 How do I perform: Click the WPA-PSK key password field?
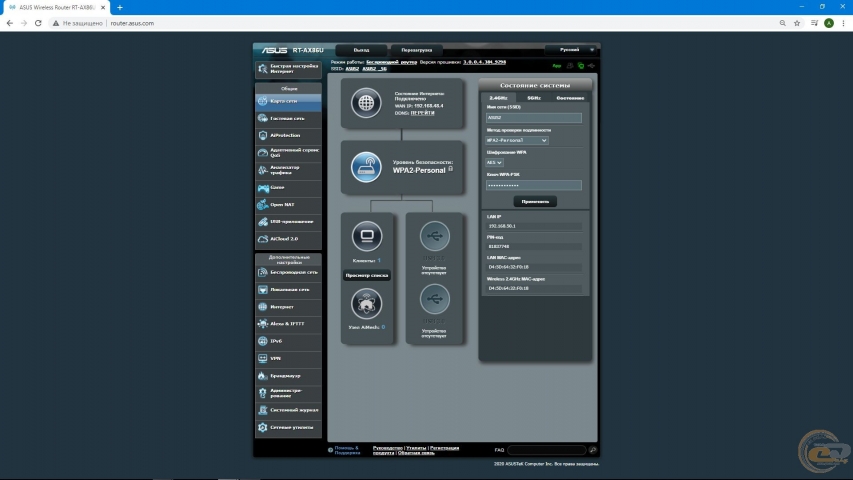[534, 186]
